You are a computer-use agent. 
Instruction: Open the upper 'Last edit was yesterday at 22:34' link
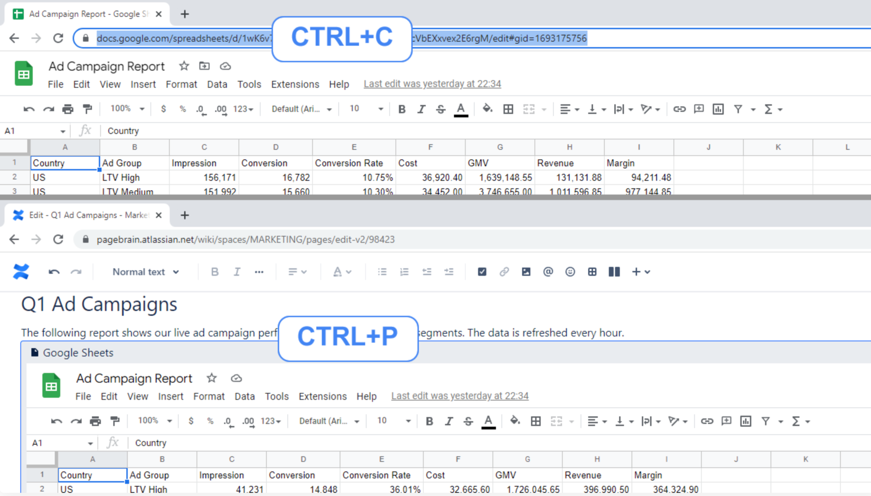[432, 84]
